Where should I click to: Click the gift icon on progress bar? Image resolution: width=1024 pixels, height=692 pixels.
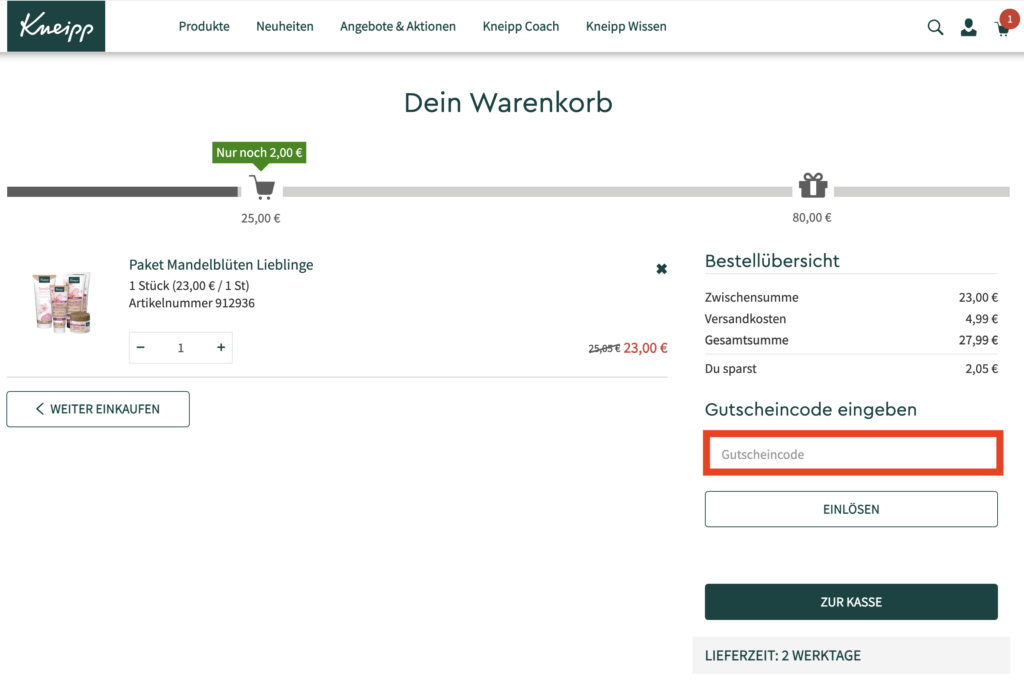813,185
